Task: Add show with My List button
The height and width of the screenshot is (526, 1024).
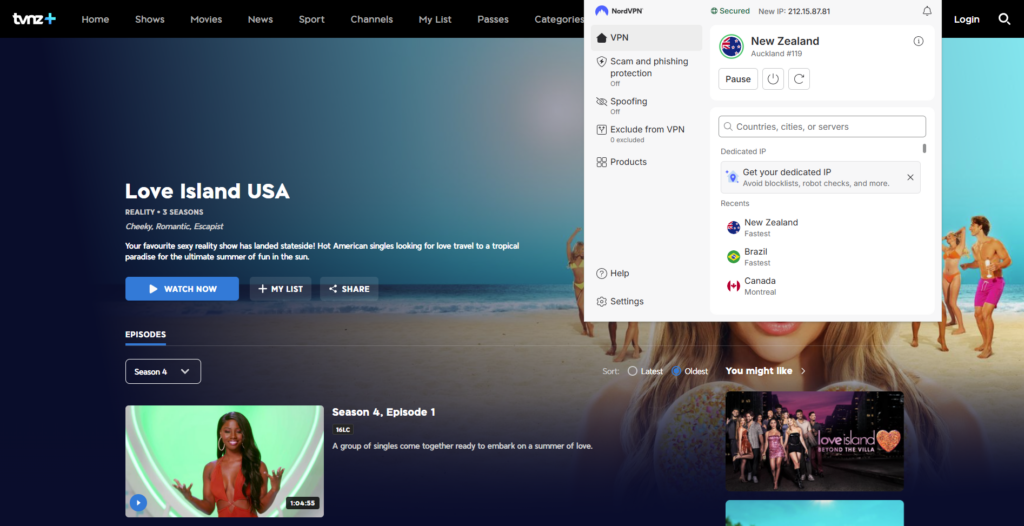Action: [x=280, y=289]
